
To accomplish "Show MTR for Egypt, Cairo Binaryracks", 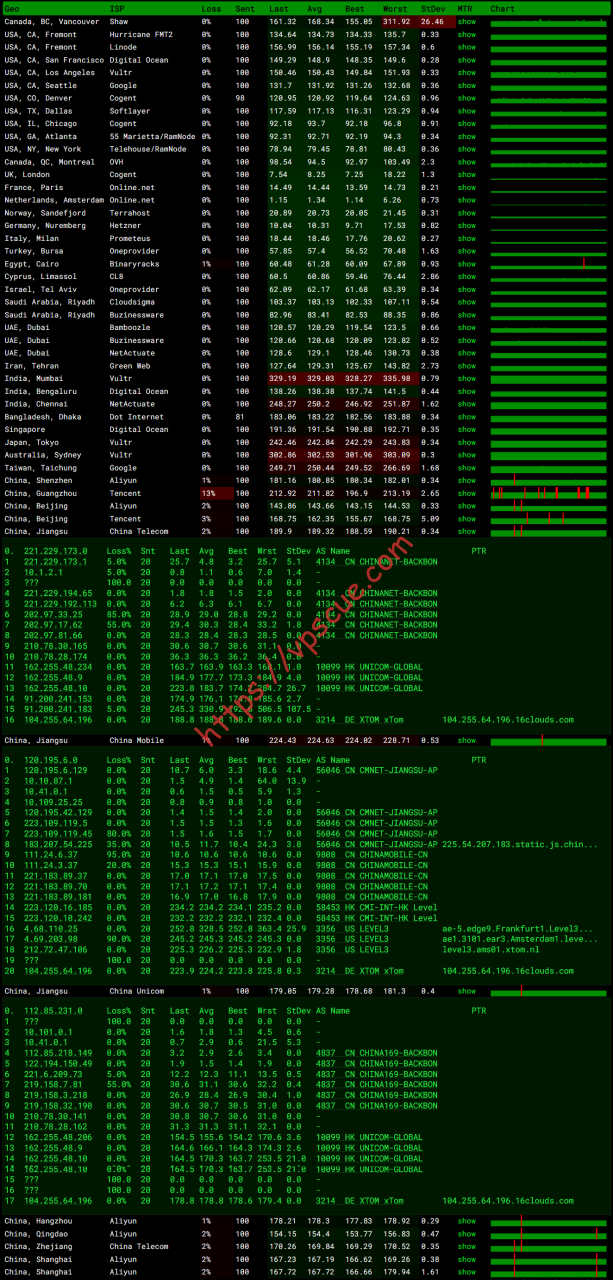I will click(467, 264).
